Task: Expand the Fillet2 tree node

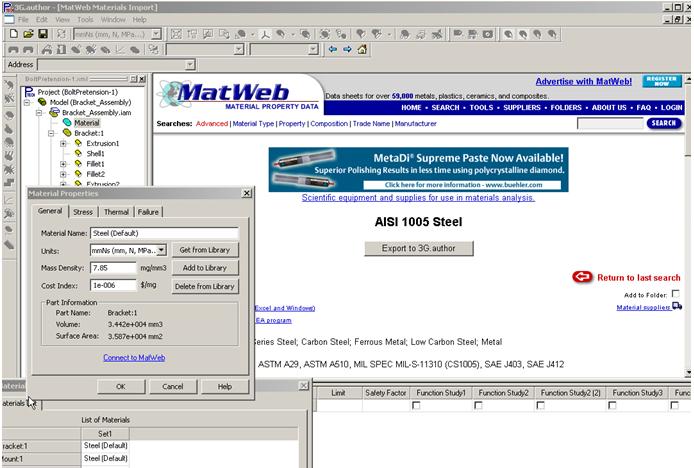Action: [x=63, y=174]
